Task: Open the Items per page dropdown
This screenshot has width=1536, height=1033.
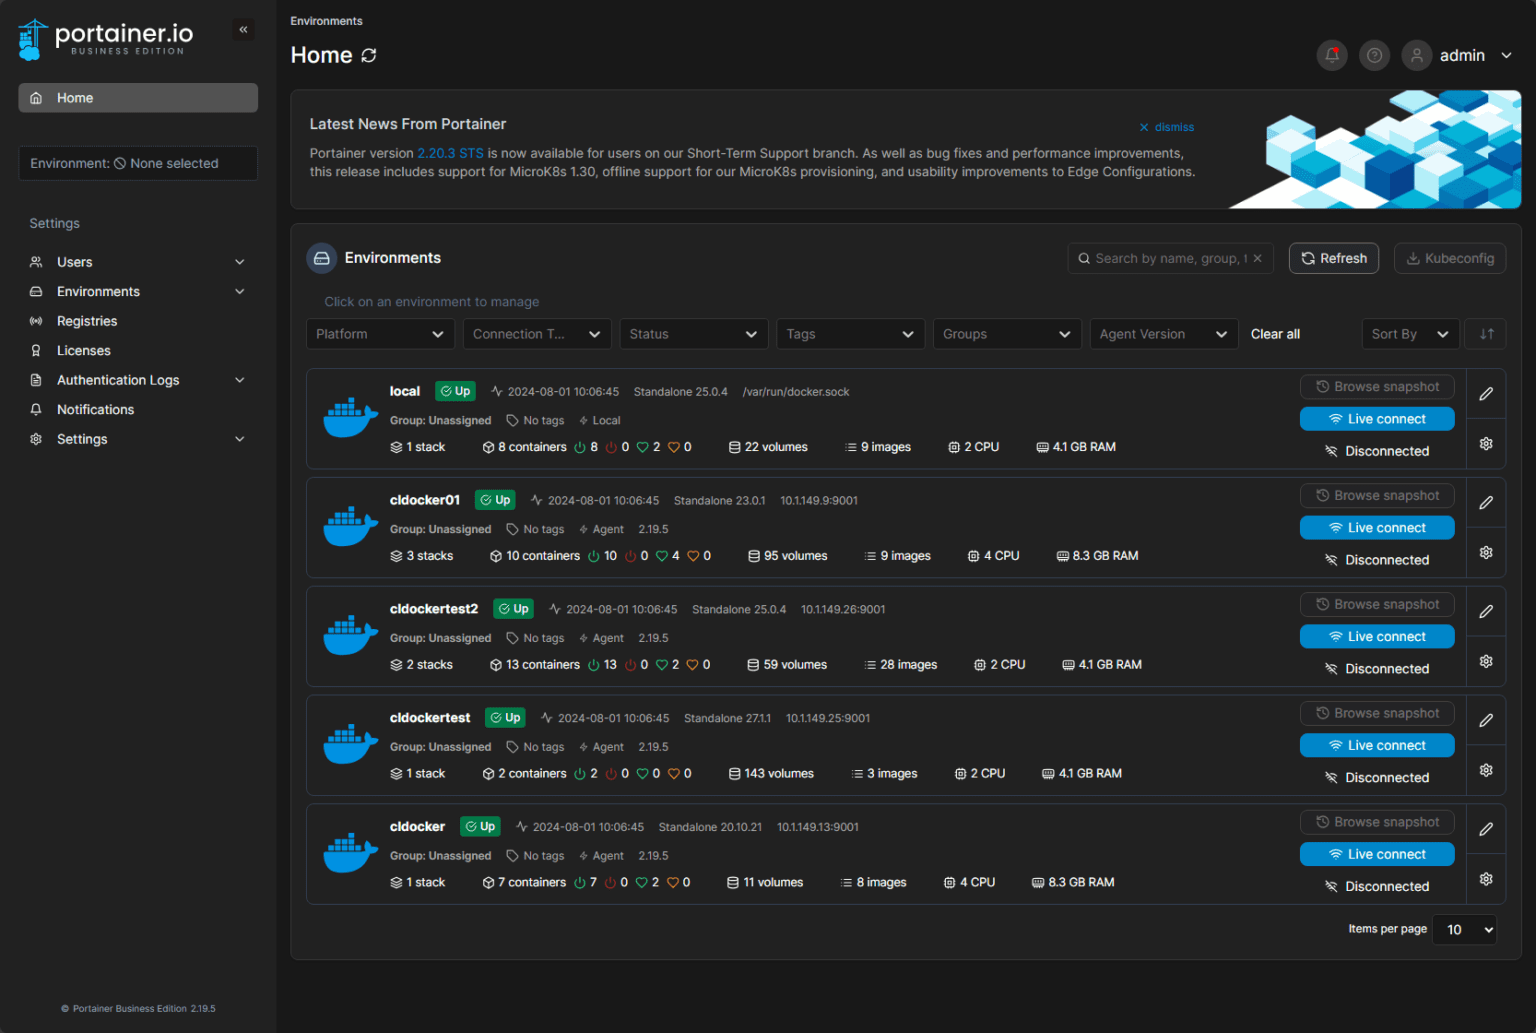Action: pyautogui.click(x=1463, y=929)
